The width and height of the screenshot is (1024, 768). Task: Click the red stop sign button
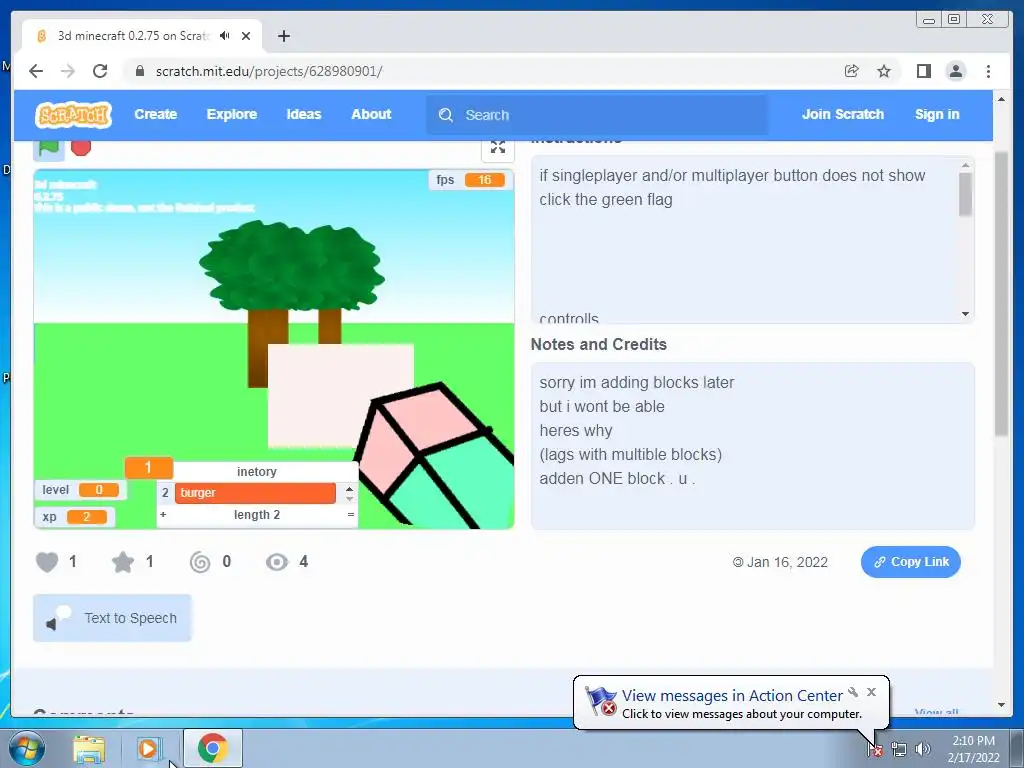pyautogui.click(x=81, y=148)
